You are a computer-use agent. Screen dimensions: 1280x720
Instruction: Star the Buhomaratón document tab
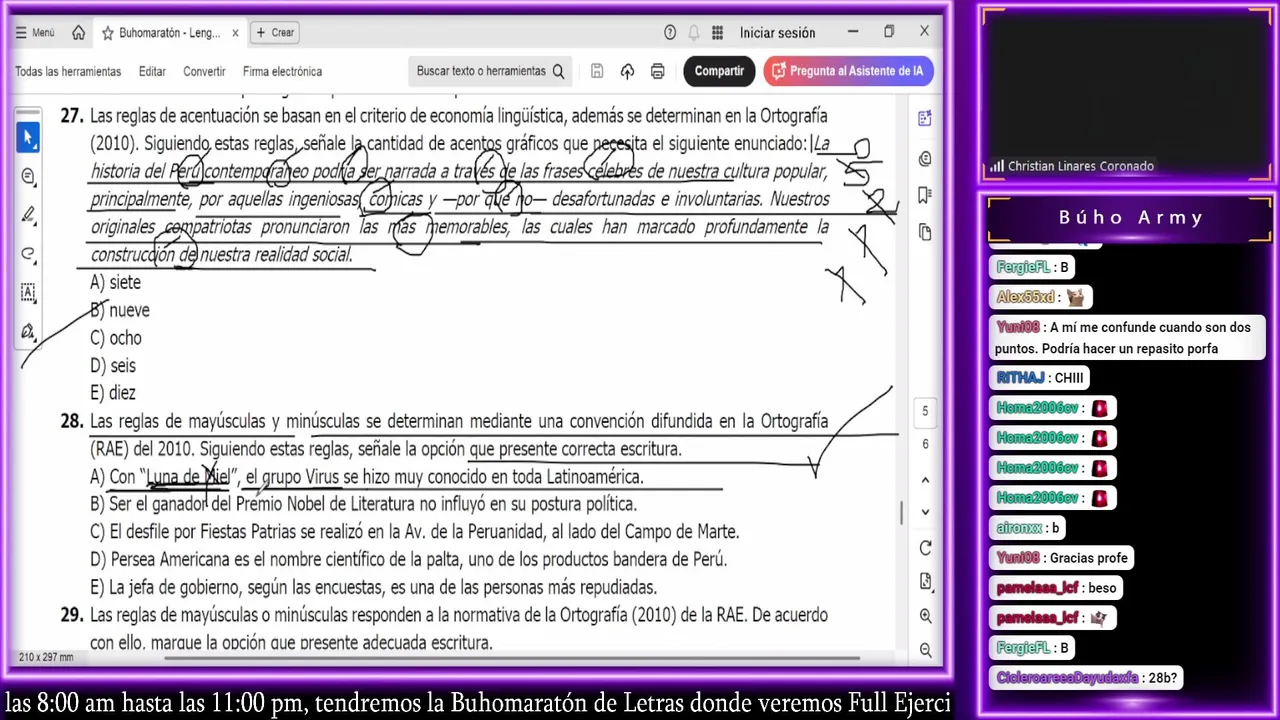(x=107, y=33)
